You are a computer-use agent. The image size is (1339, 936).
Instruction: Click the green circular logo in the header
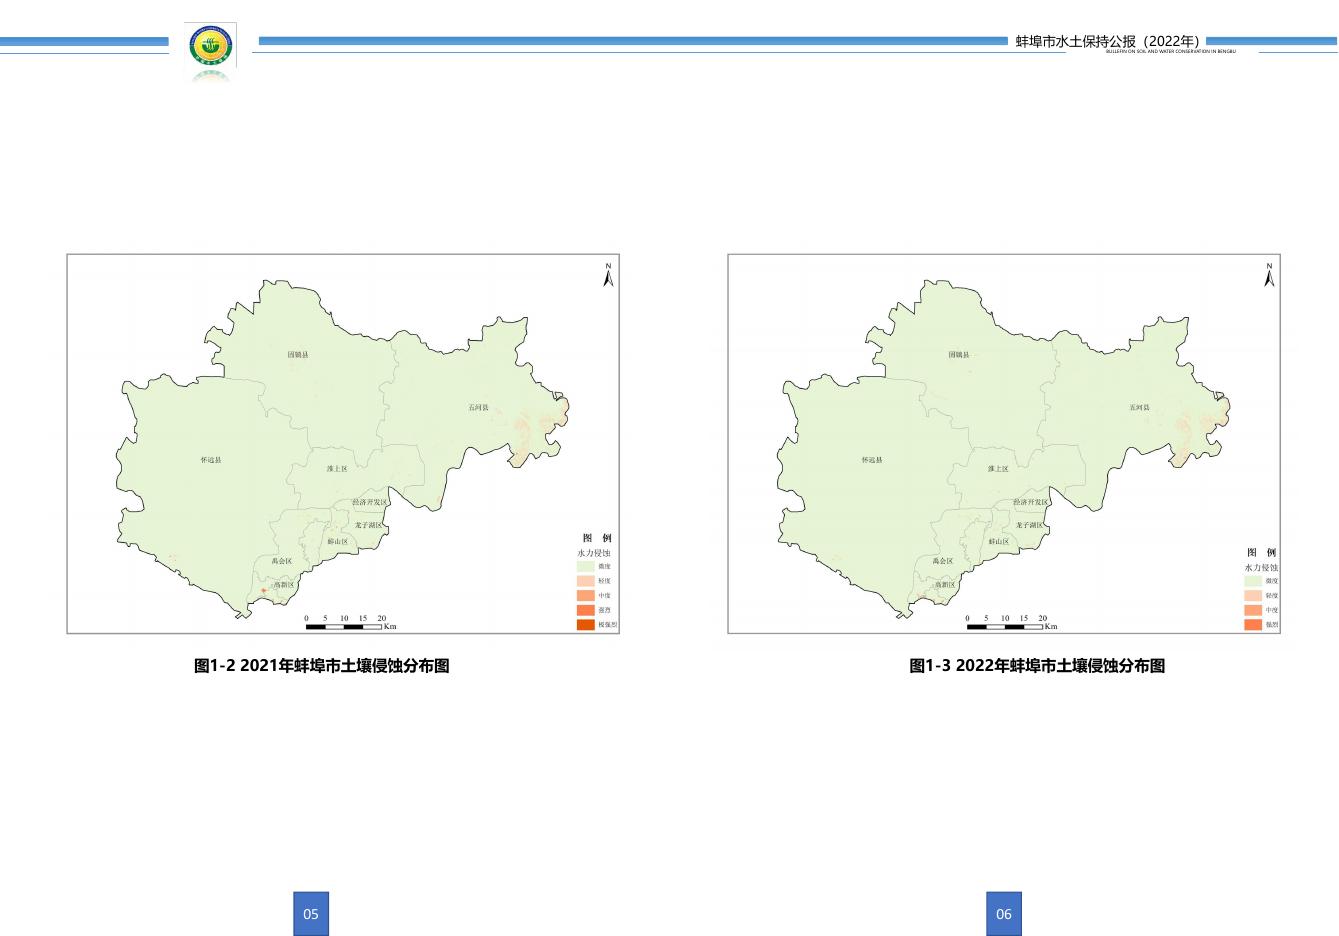[x=211, y=46]
